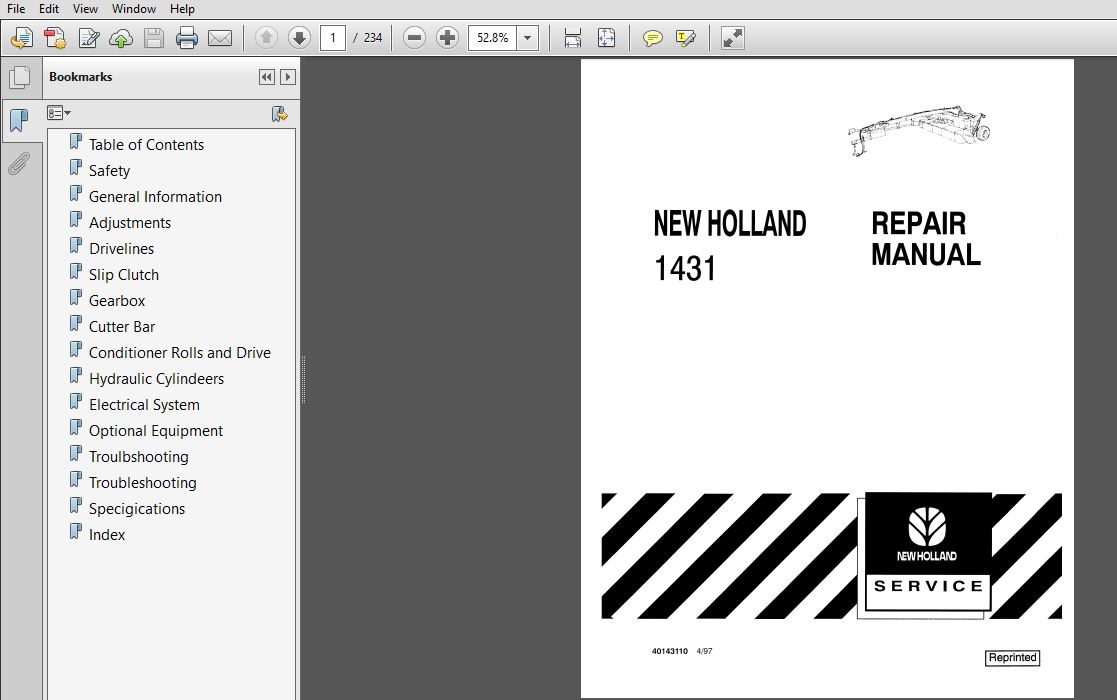Open the Cutter Bar bookmark
Screen dimensions: 1117x700
point(122,327)
